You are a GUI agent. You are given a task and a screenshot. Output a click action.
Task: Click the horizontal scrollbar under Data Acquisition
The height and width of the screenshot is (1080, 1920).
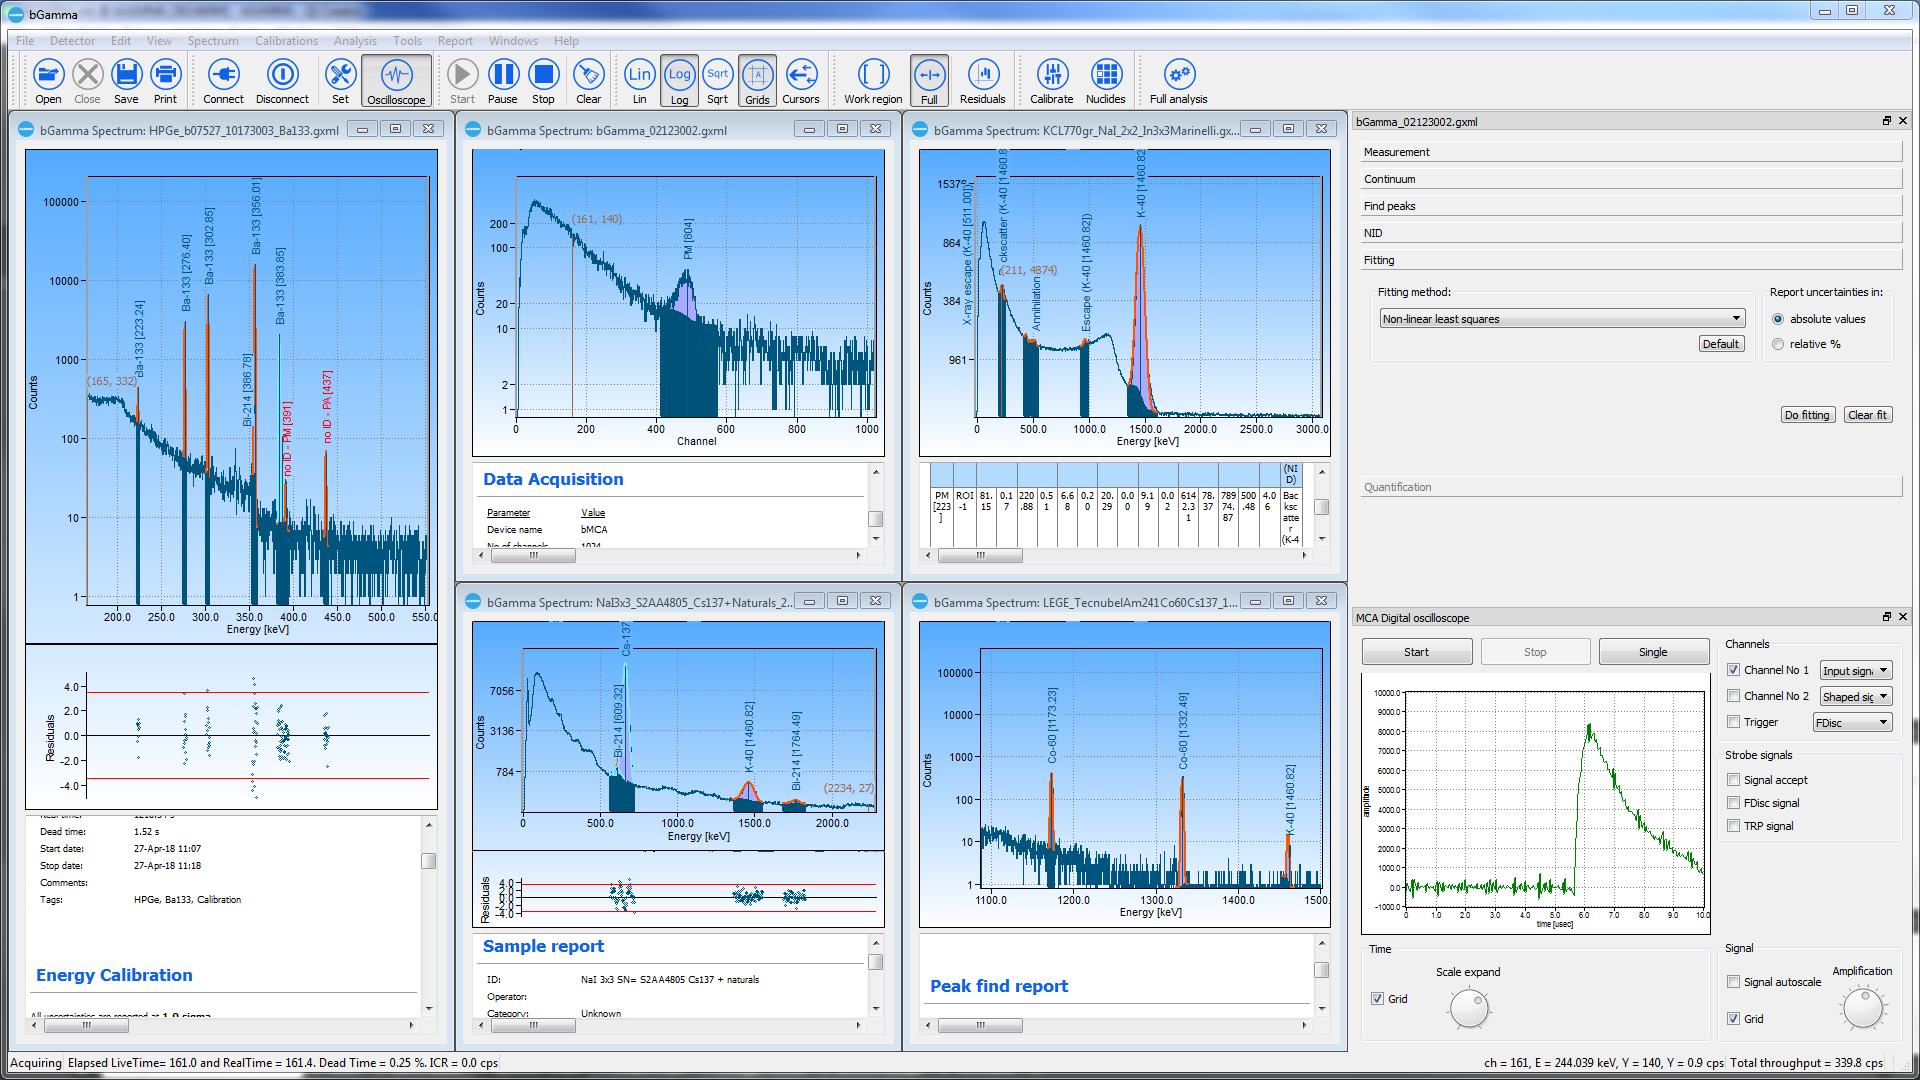(671, 555)
